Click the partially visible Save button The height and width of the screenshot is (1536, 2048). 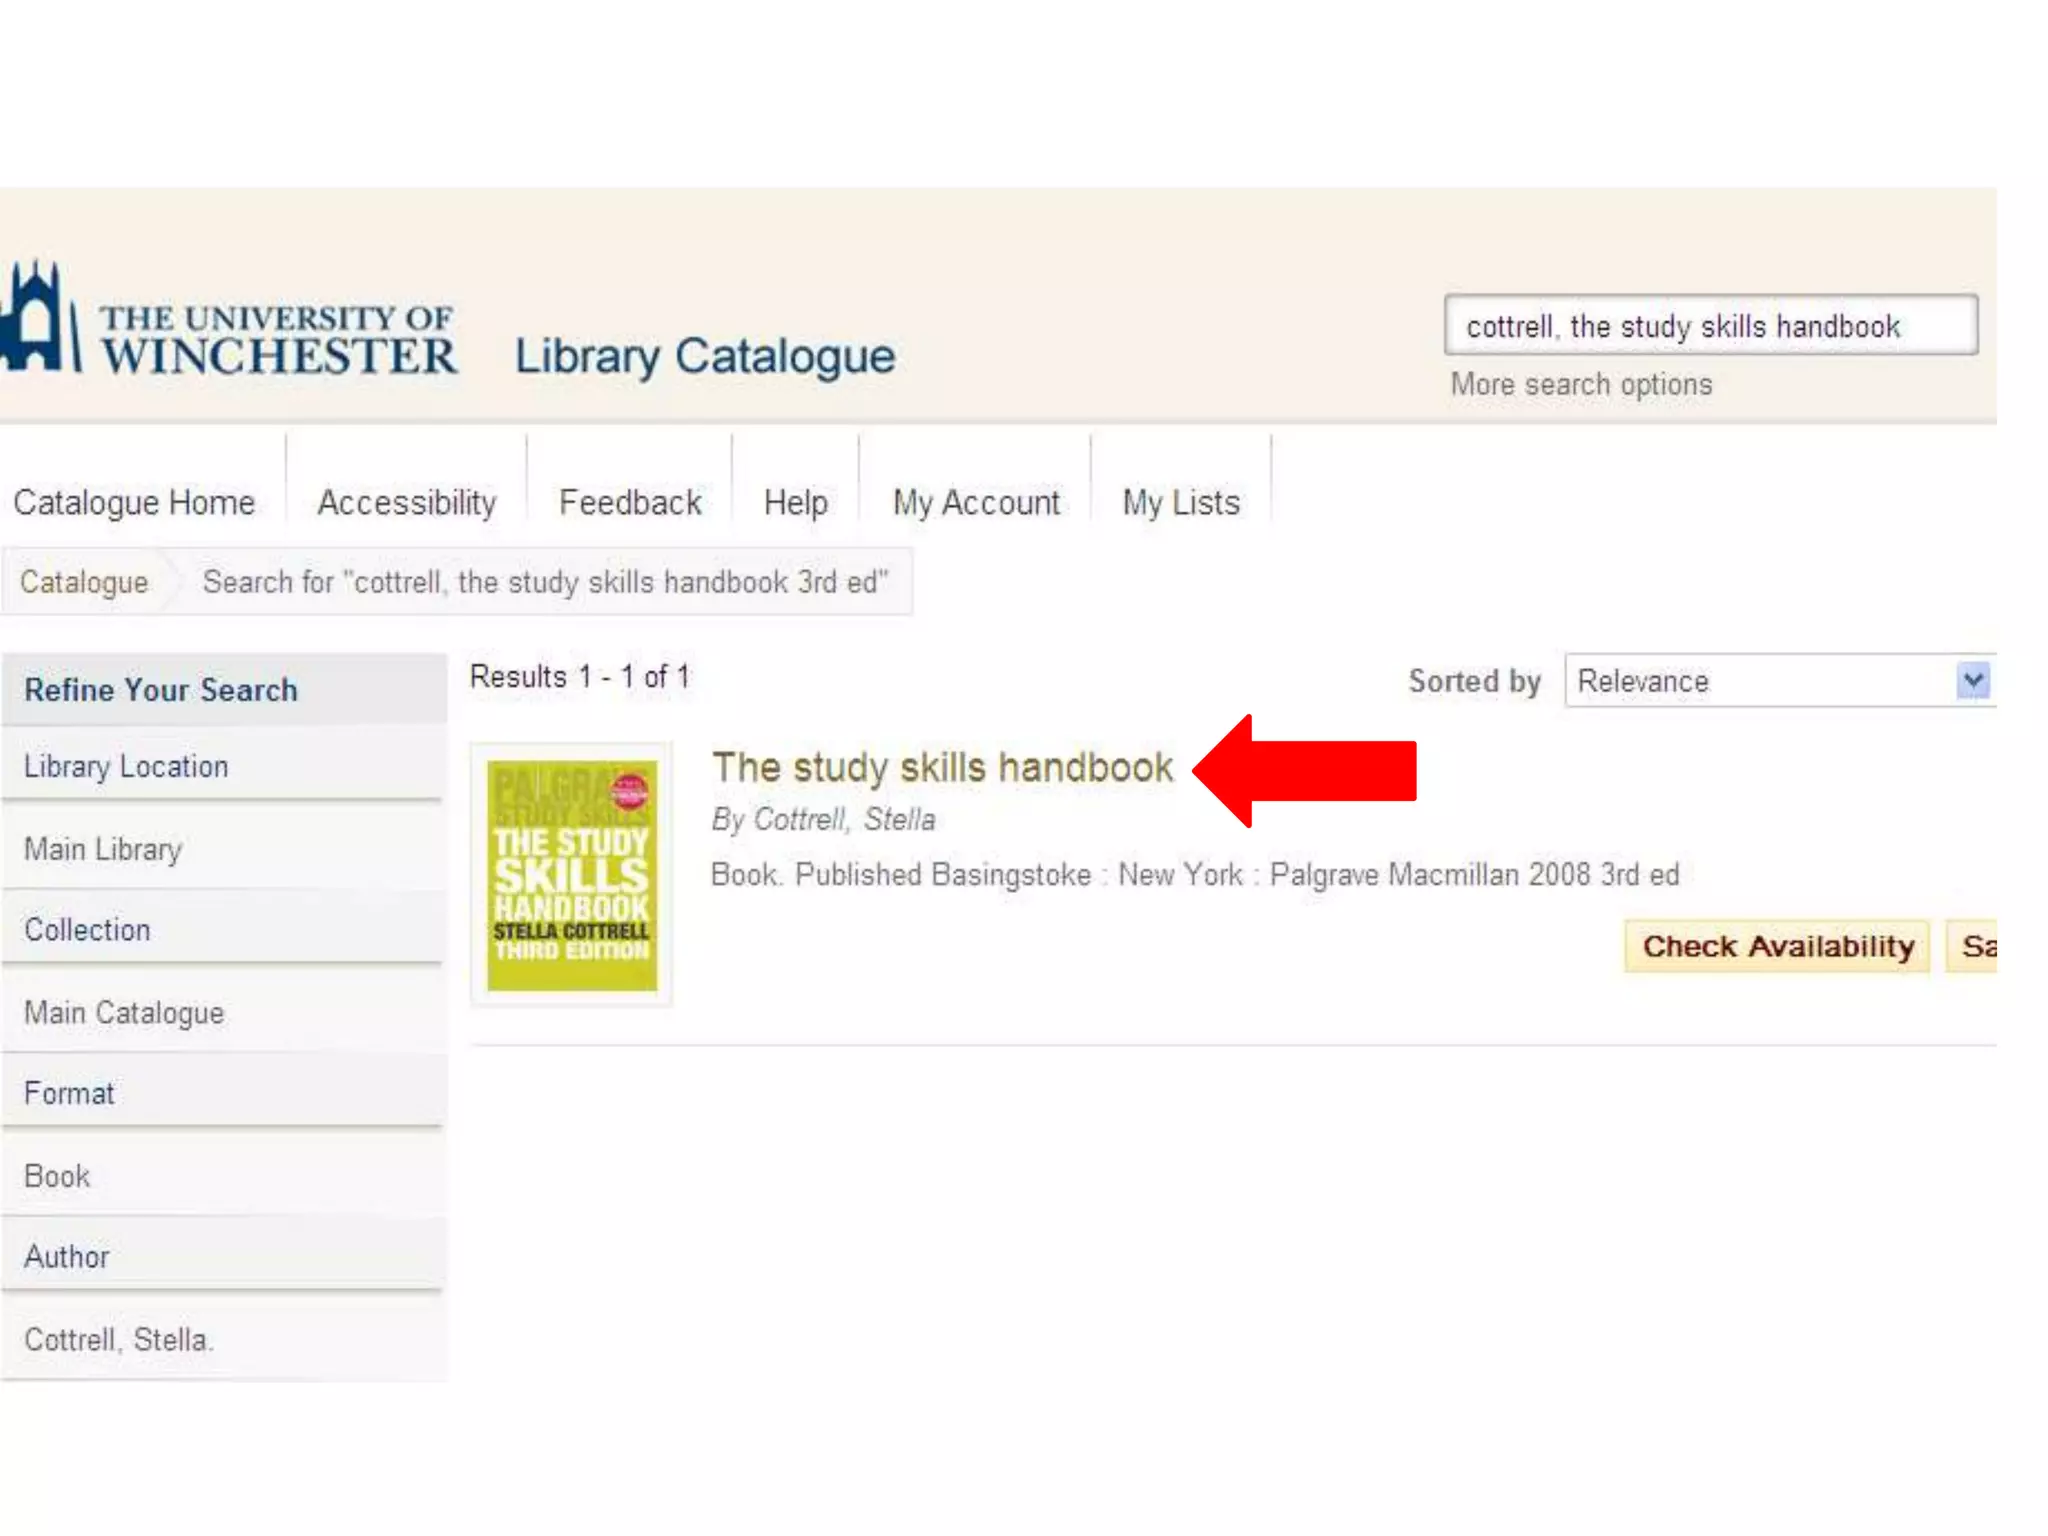tap(1974, 945)
